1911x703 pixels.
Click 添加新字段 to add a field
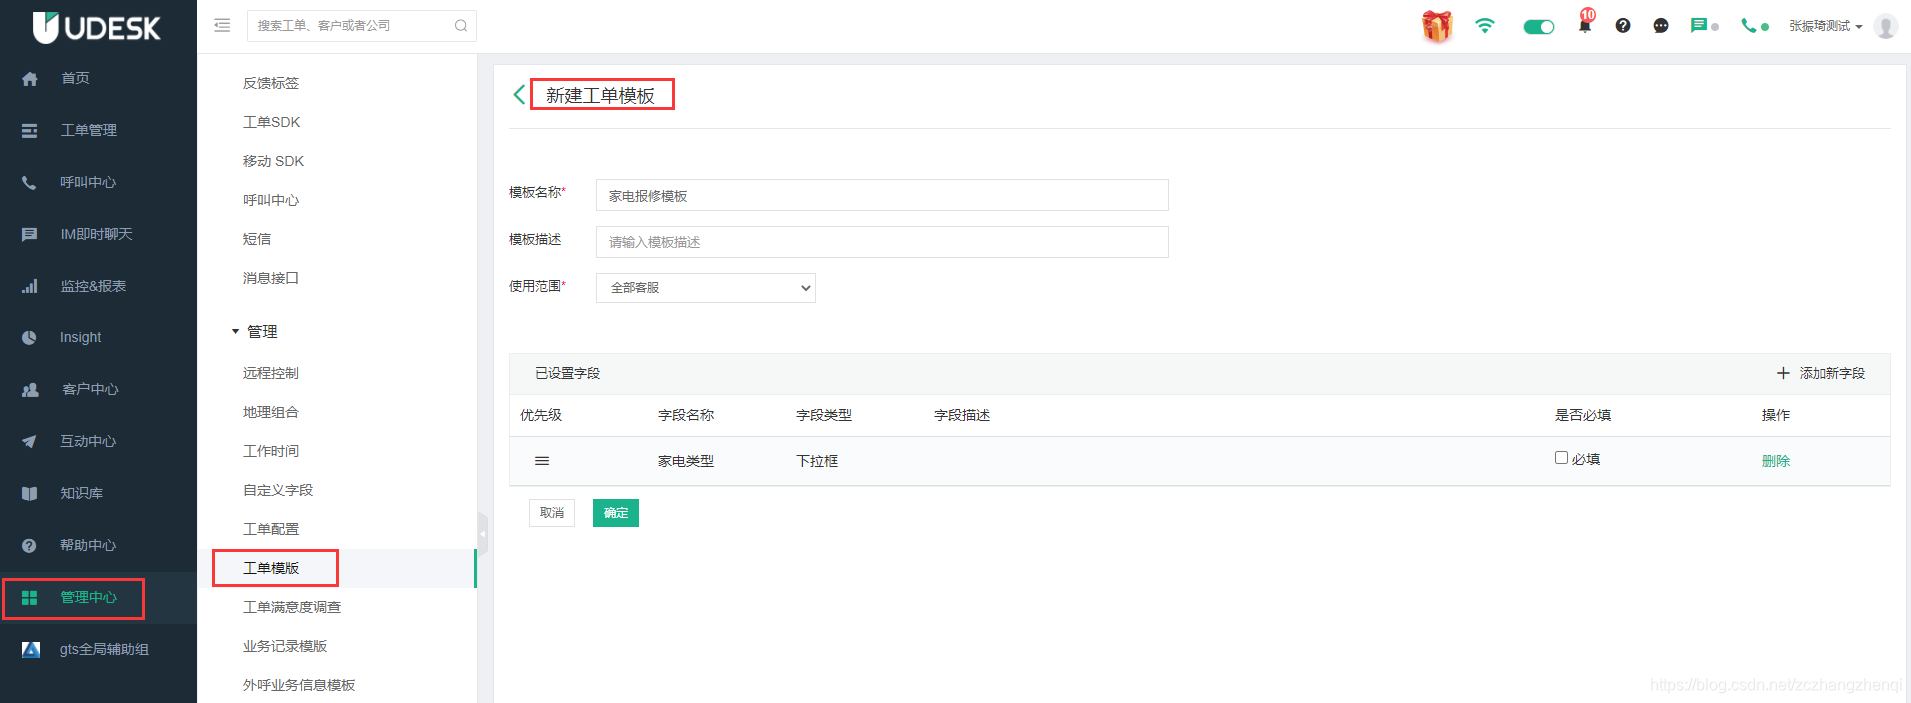point(1821,373)
